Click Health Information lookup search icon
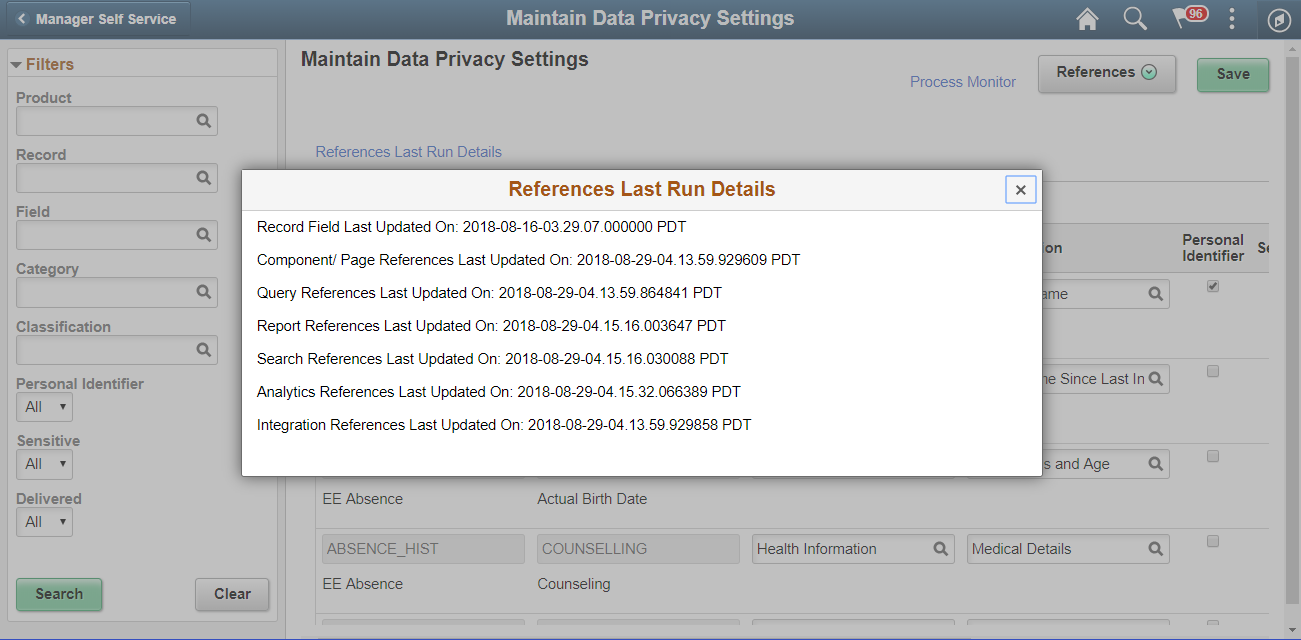The height and width of the screenshot is (640, 1301). click(x=940, y=549)
